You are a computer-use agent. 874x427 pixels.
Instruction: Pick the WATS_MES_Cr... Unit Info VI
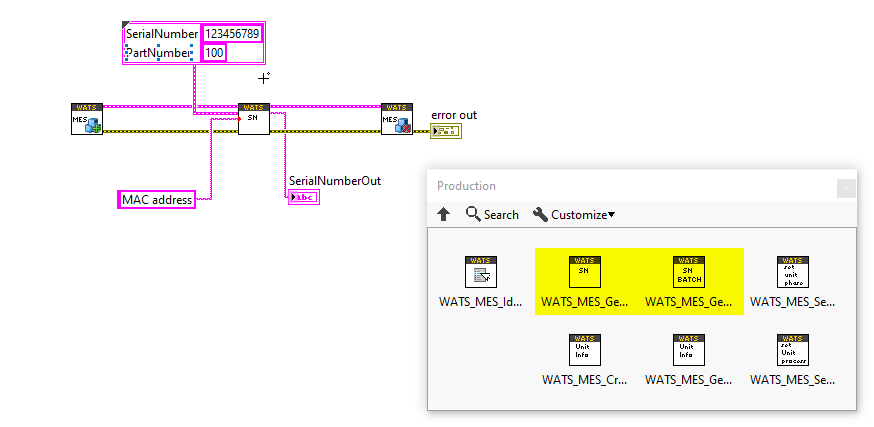(x=585, y=350)
